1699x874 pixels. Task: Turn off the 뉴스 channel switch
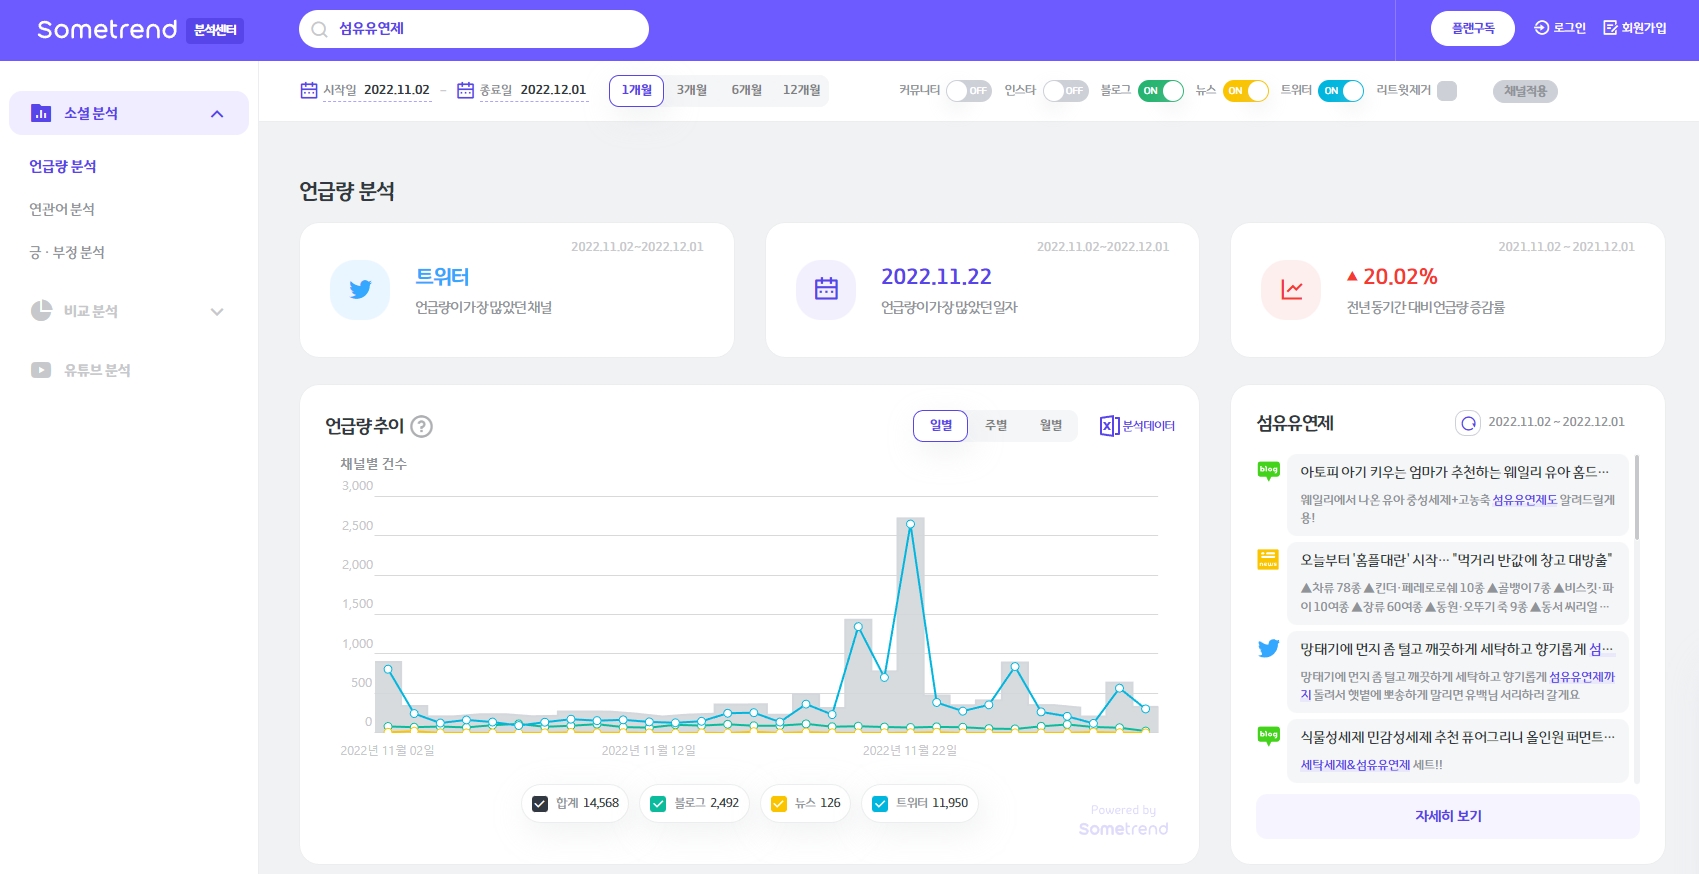tap(1246, 91)
